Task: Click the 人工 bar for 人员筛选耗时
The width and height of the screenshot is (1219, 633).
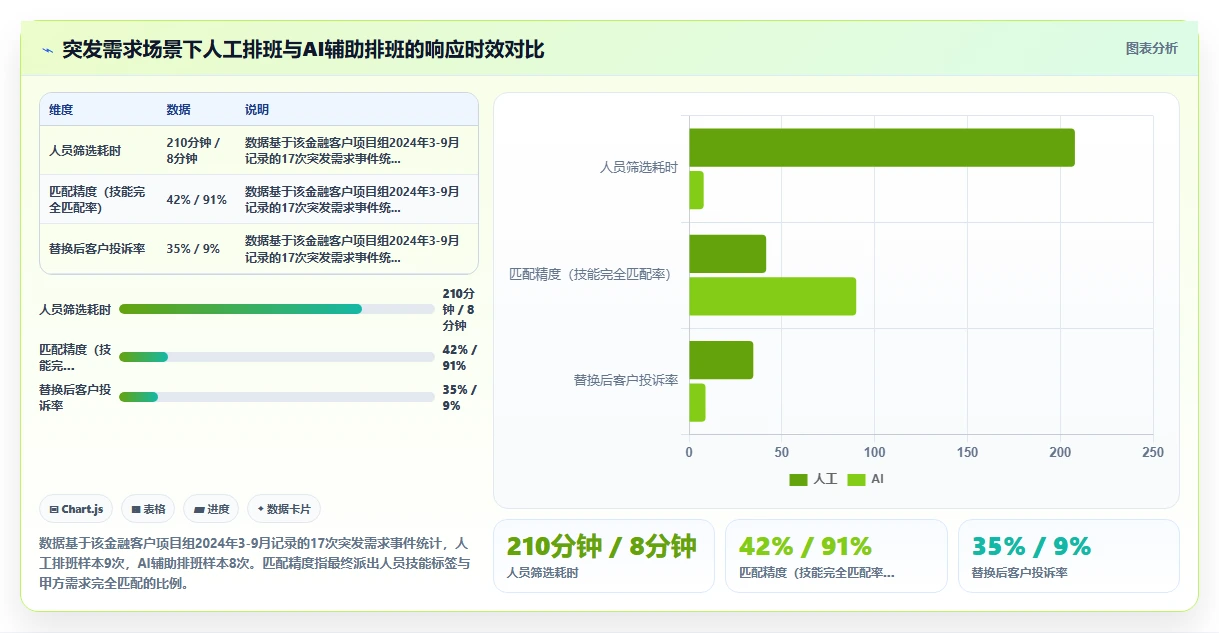Action: click(882, 147)
